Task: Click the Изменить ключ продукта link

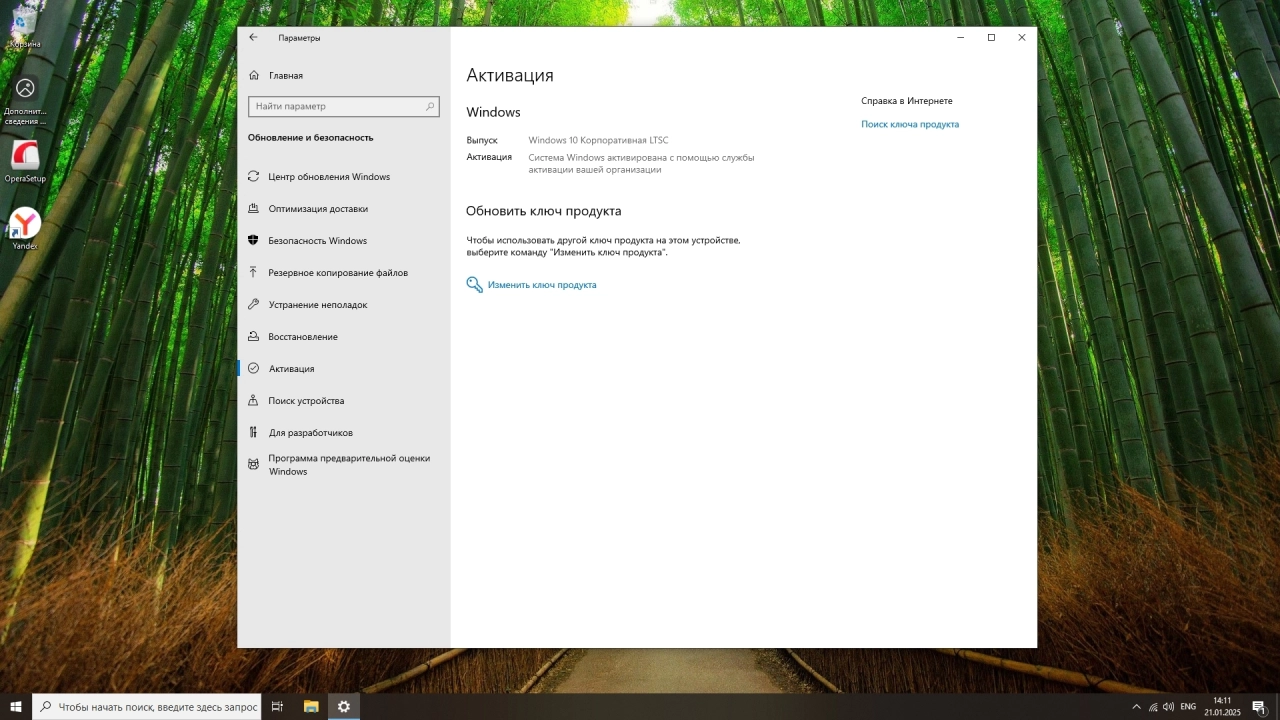Action: [542, 285]
